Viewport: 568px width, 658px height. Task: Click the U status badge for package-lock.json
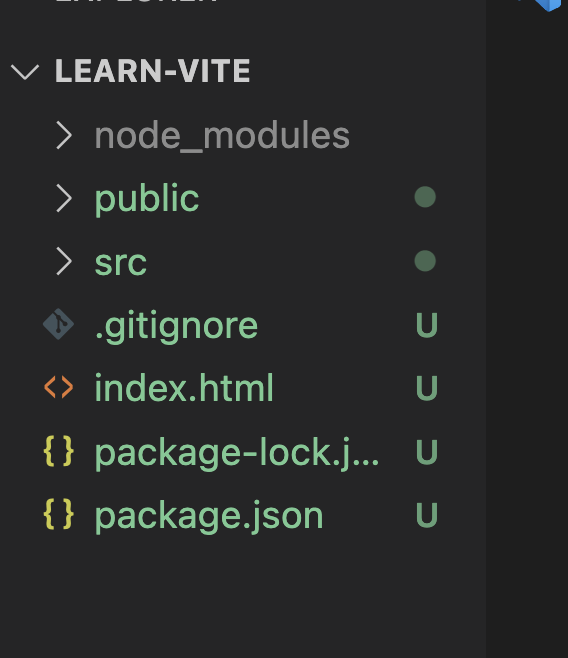[427, 452]
